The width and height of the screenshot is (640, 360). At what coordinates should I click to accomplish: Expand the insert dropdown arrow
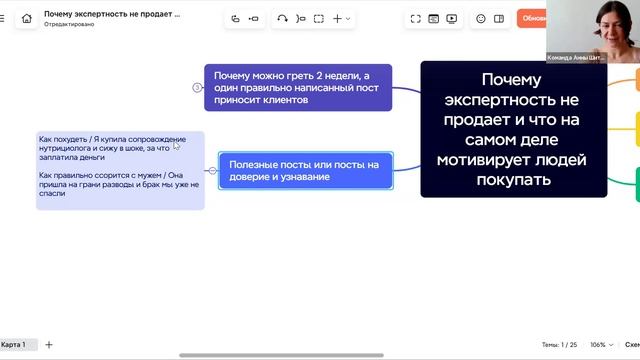[348, 19]
